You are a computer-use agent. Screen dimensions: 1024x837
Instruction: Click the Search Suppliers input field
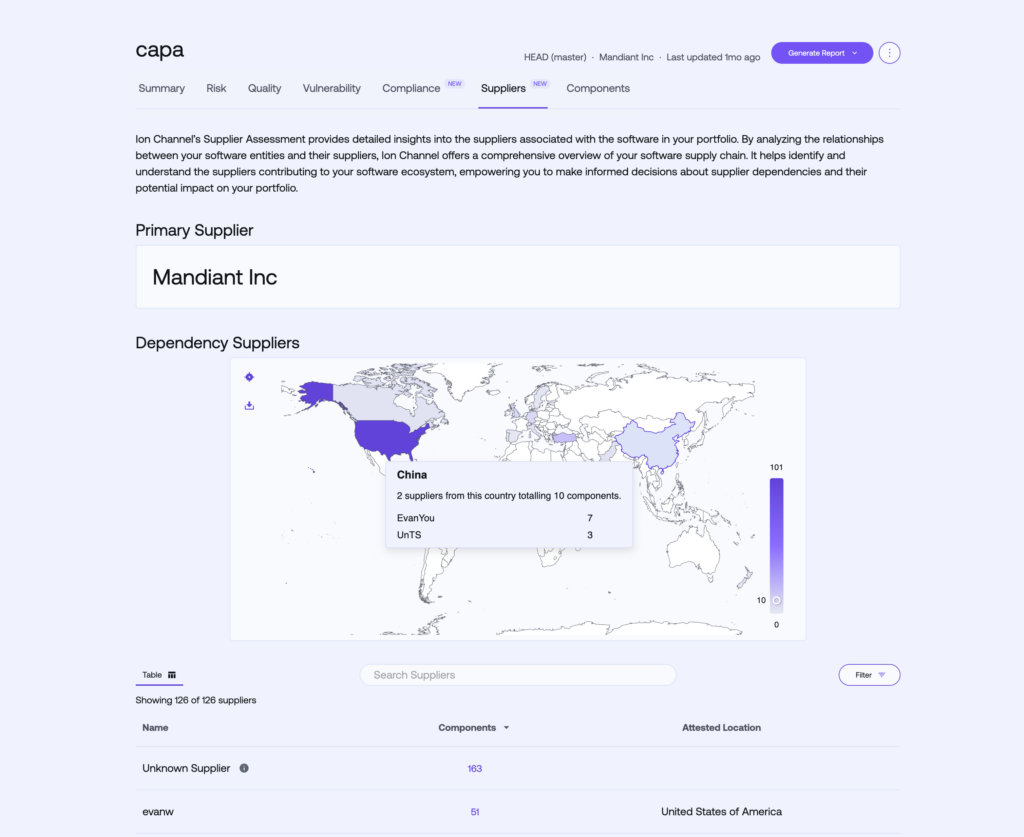(x=517, y=675)
